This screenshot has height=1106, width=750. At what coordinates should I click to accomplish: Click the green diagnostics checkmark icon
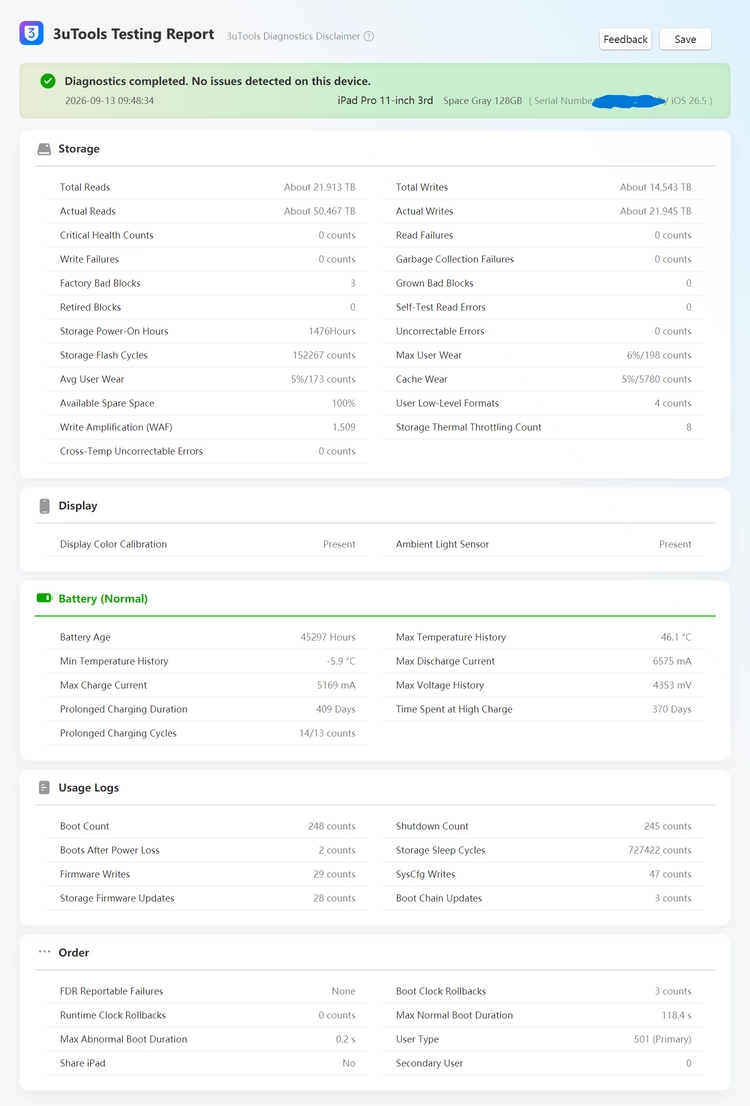(x=48, y=81)
